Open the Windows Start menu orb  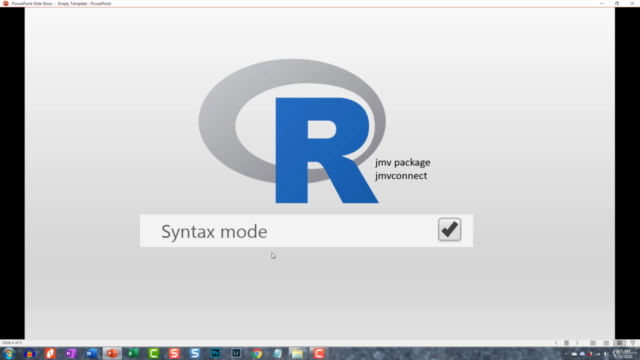coord(9,353)
